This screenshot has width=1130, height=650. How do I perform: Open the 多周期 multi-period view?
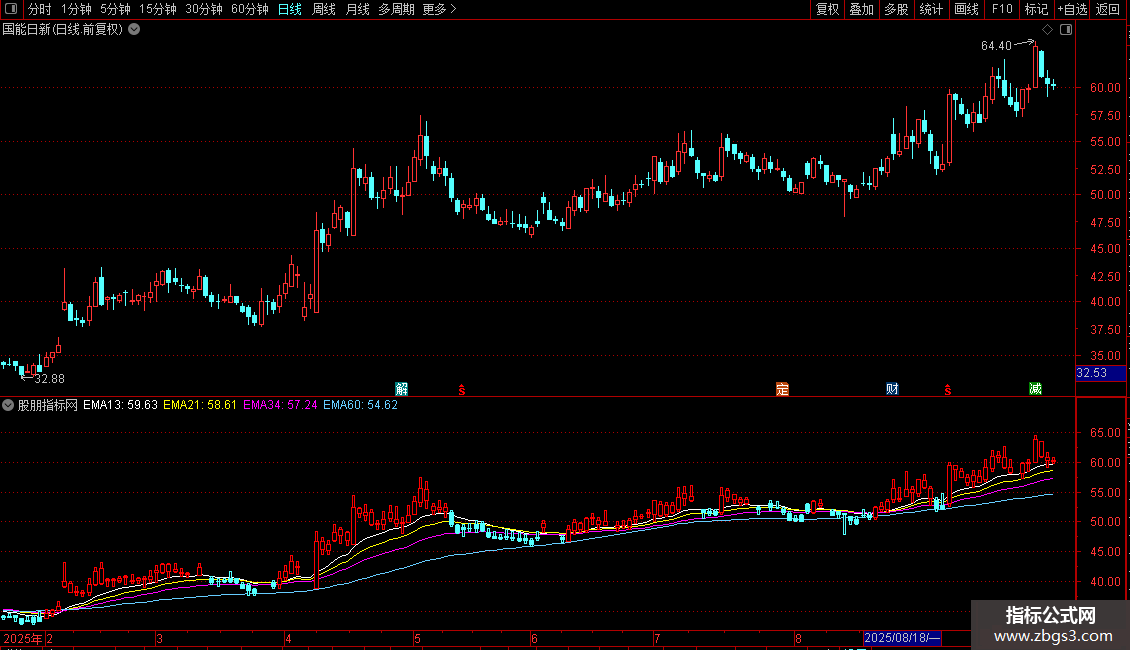point(396,9)
